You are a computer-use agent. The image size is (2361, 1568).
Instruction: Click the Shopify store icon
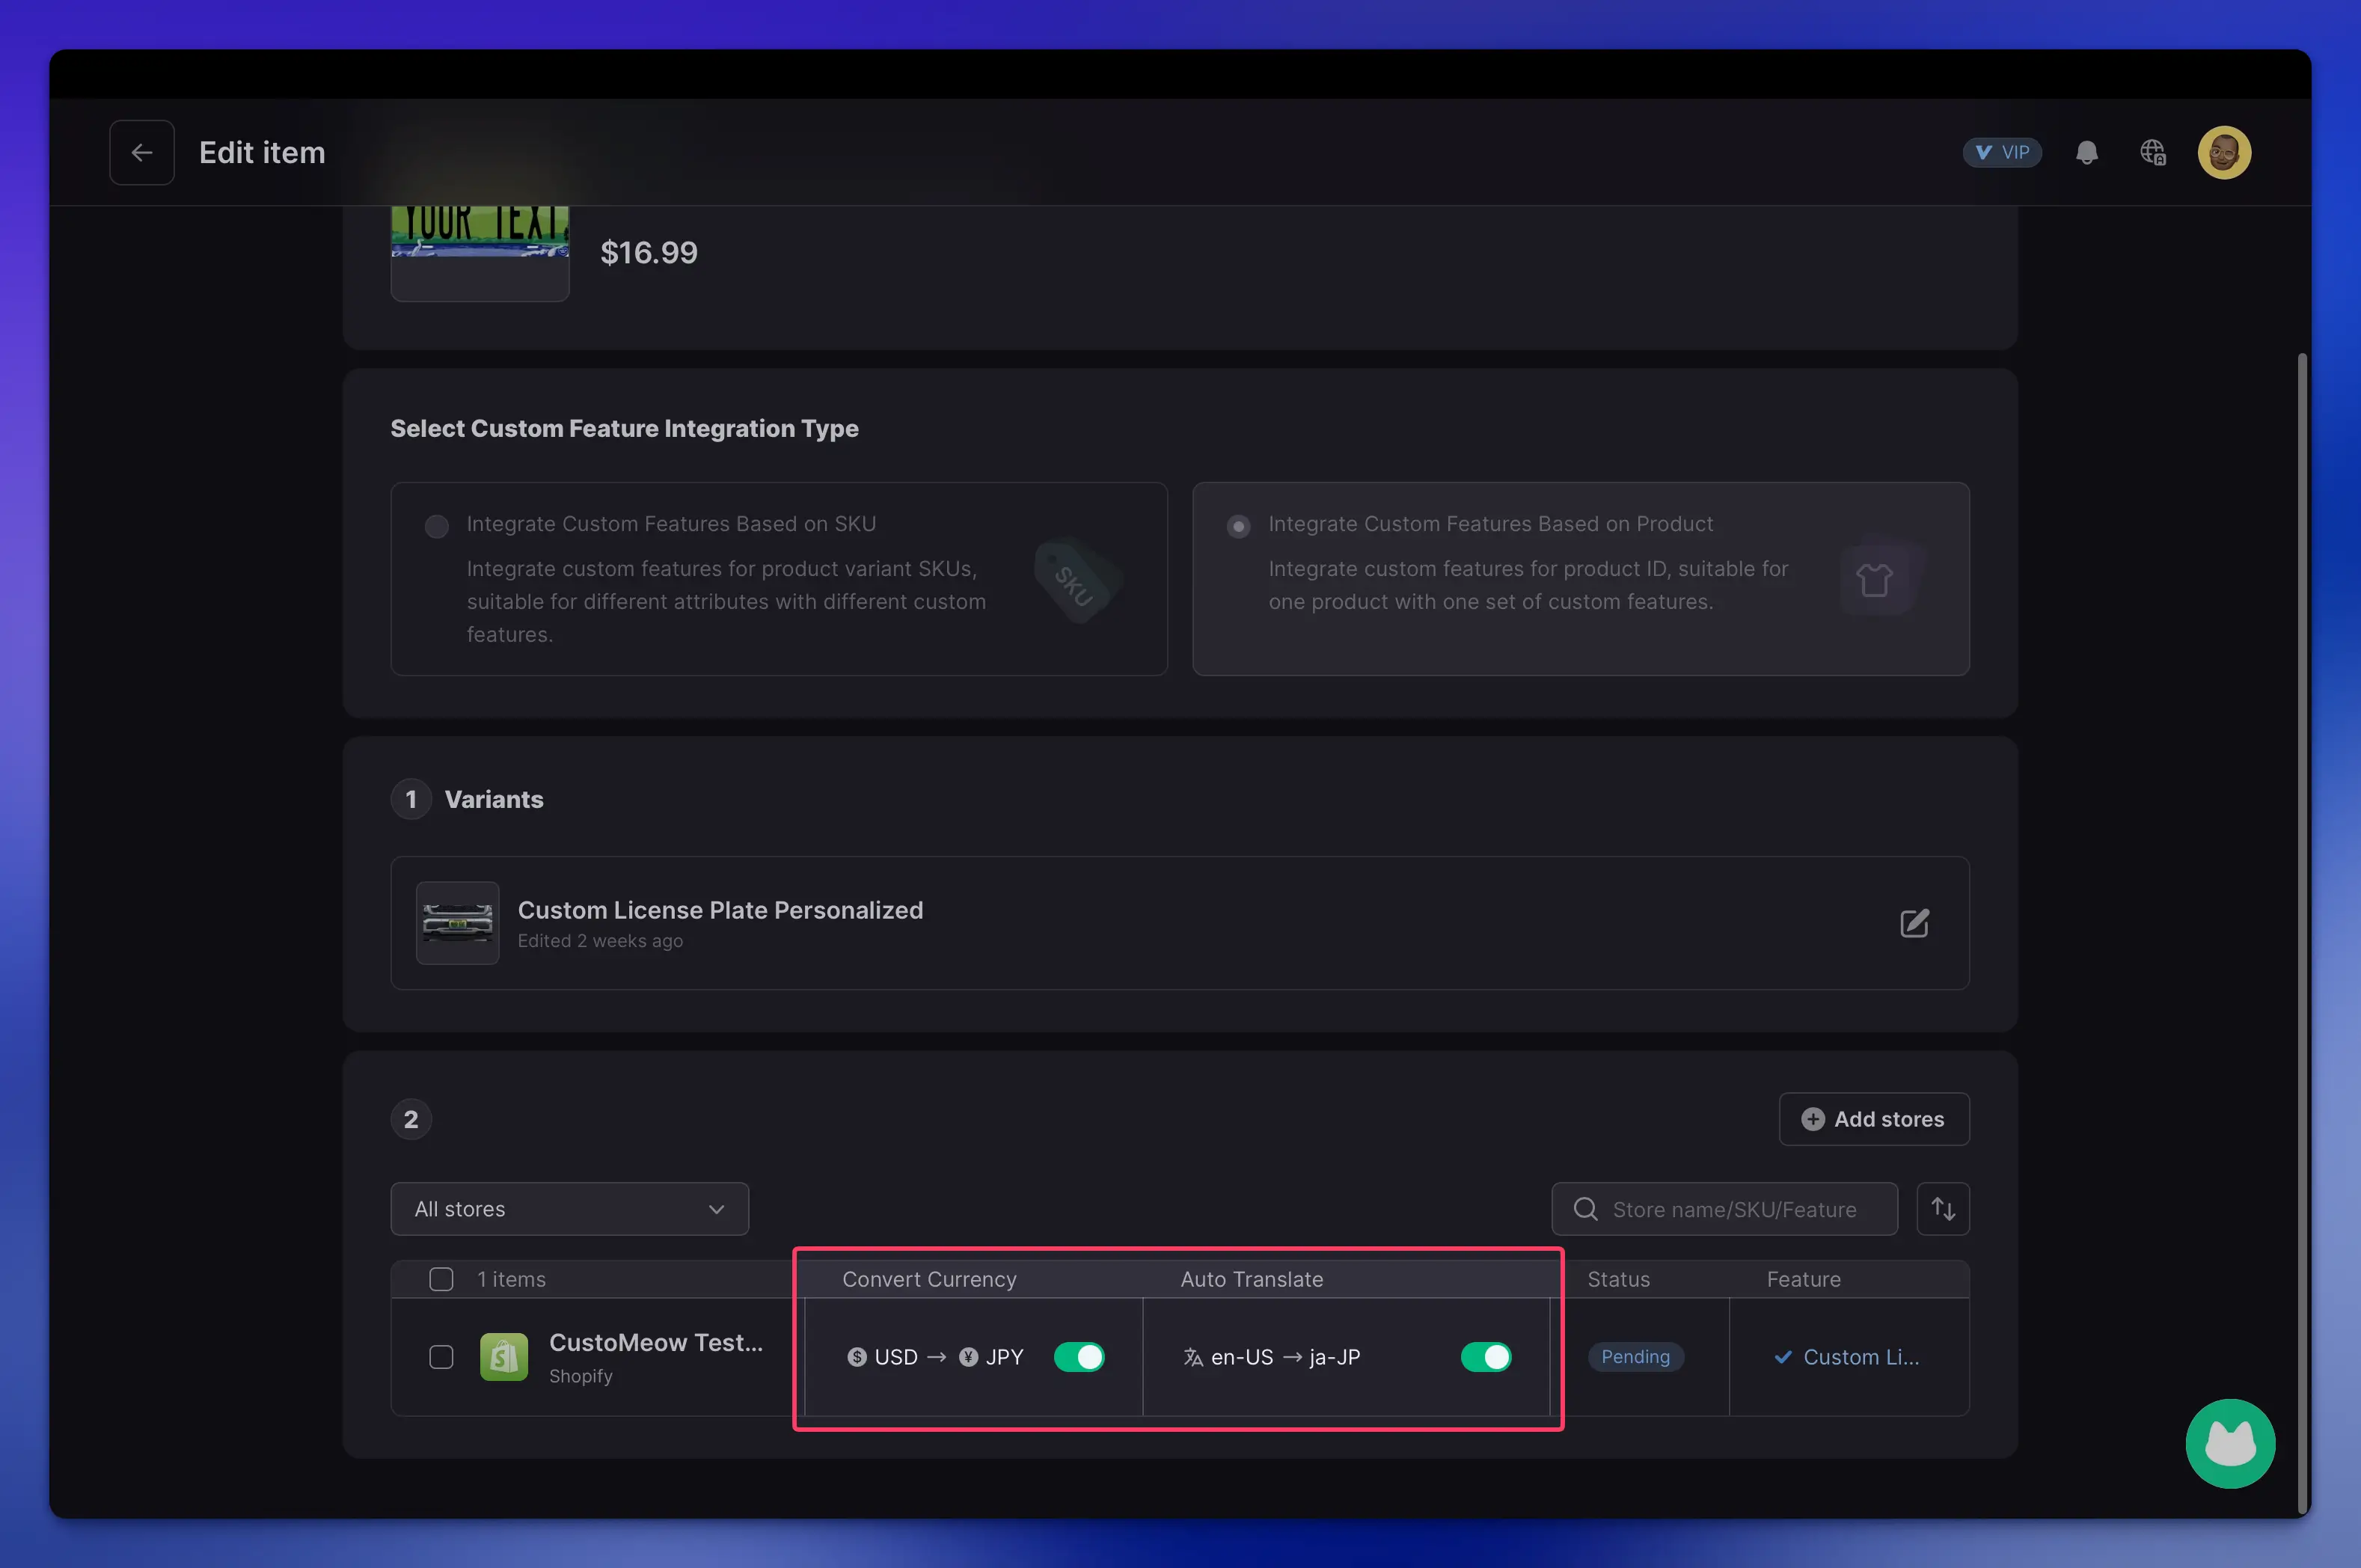504,1356
